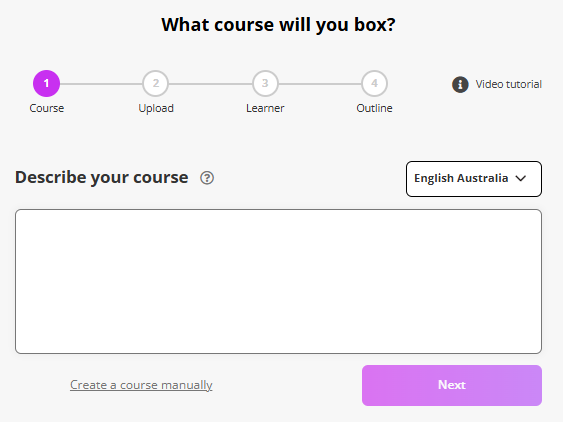Select the Learner step label
This screenshot has height=422, width=563.
pos(265,108)
